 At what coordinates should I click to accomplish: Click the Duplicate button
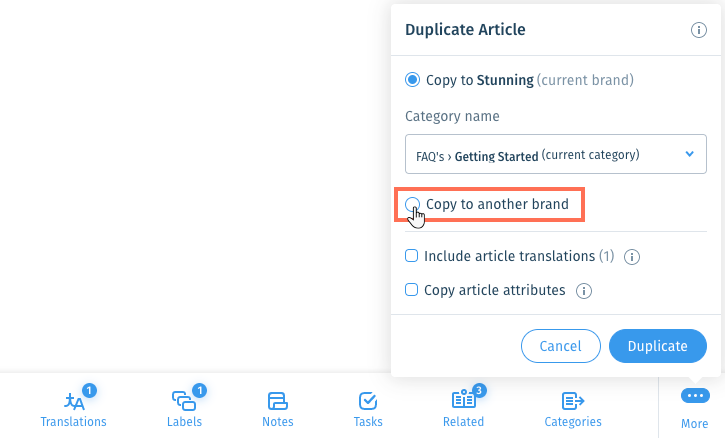pos(657,346)
